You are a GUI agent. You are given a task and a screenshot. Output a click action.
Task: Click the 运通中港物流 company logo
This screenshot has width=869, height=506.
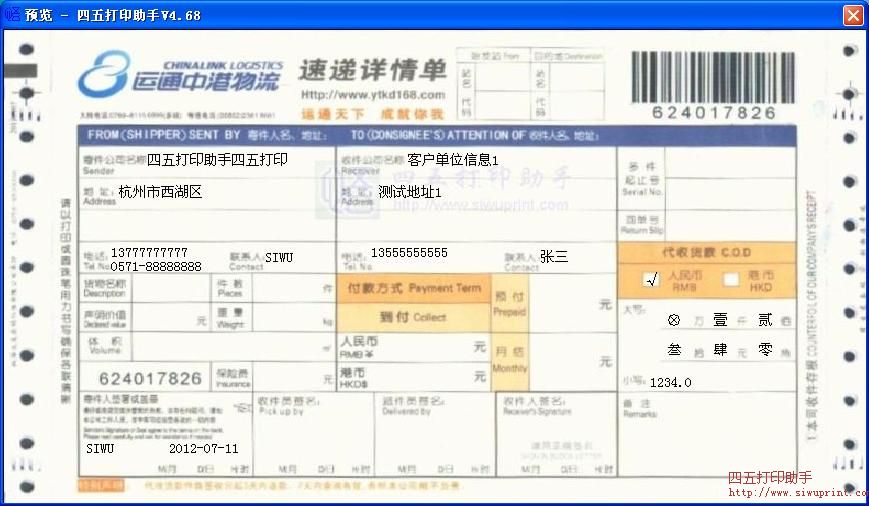pyautogui.click(x=180, y=75)
